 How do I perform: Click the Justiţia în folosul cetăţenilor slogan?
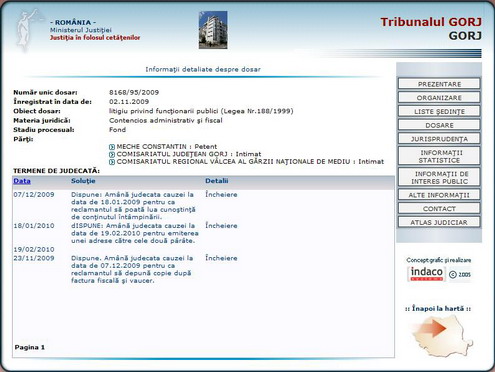(x=95, y=38)
